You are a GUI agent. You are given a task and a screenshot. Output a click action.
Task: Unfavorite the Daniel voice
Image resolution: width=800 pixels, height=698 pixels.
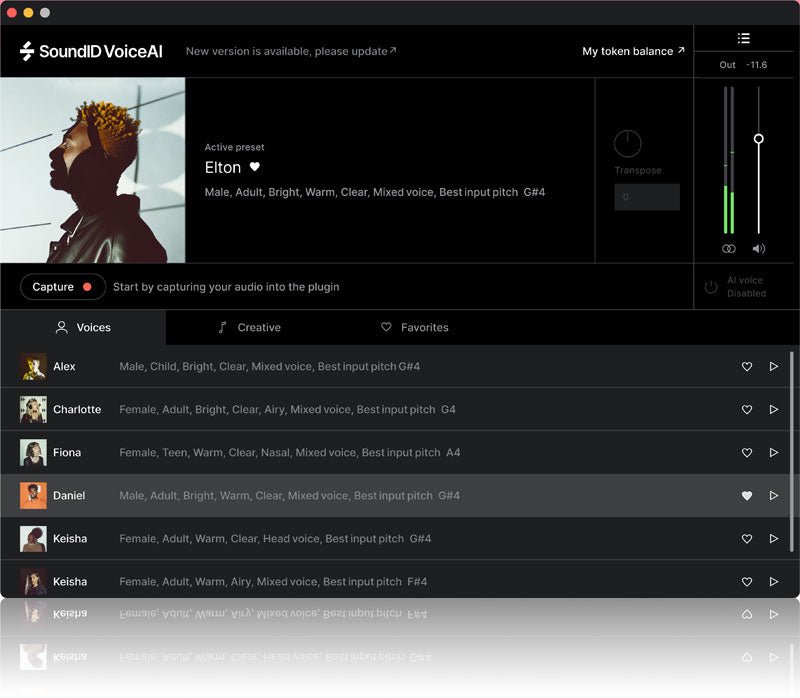(x=746, y=495)
